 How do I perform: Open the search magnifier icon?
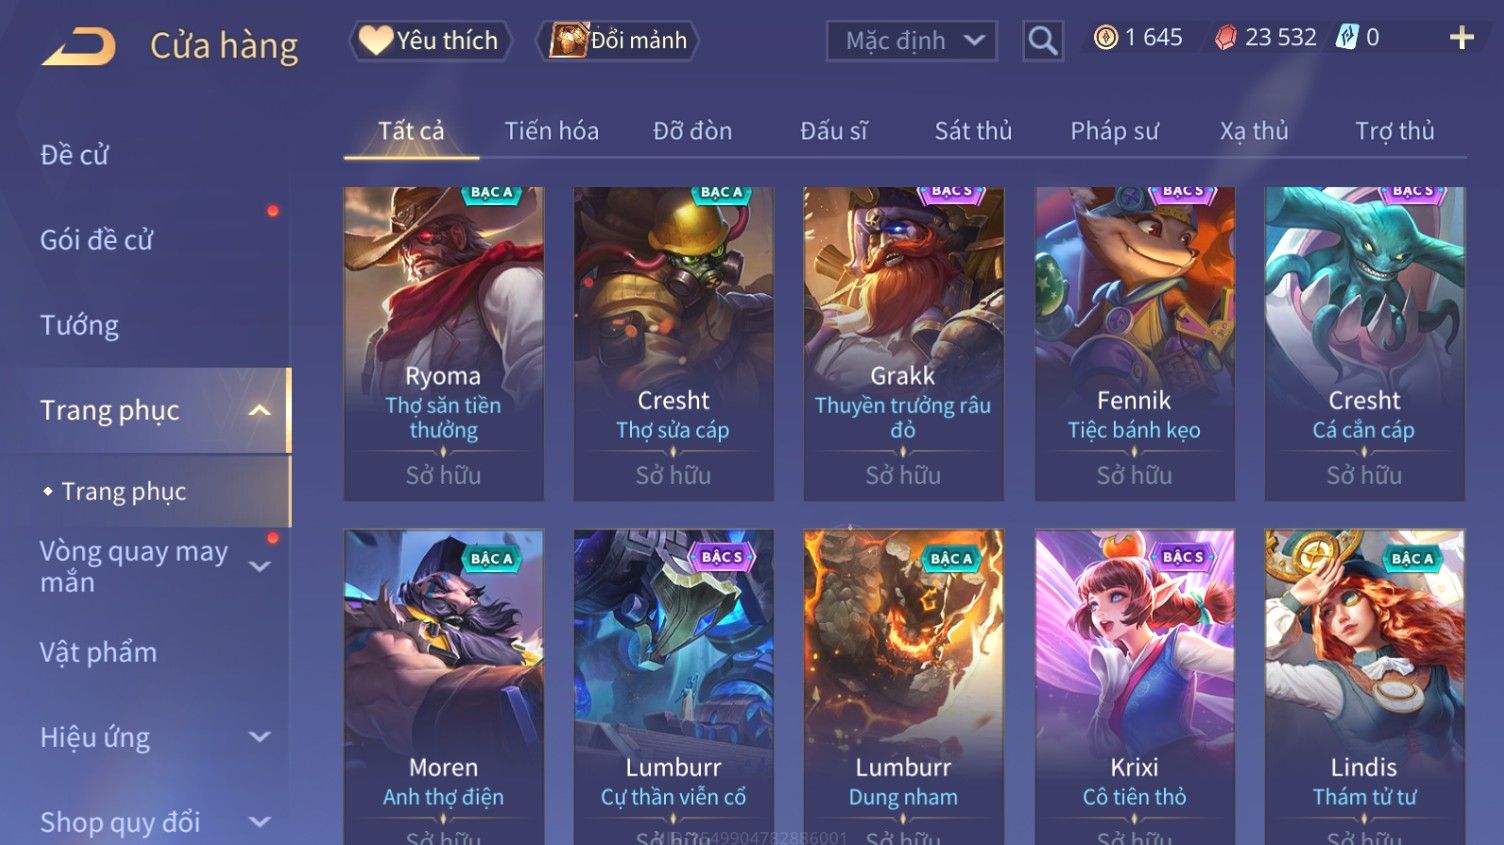1042,41
